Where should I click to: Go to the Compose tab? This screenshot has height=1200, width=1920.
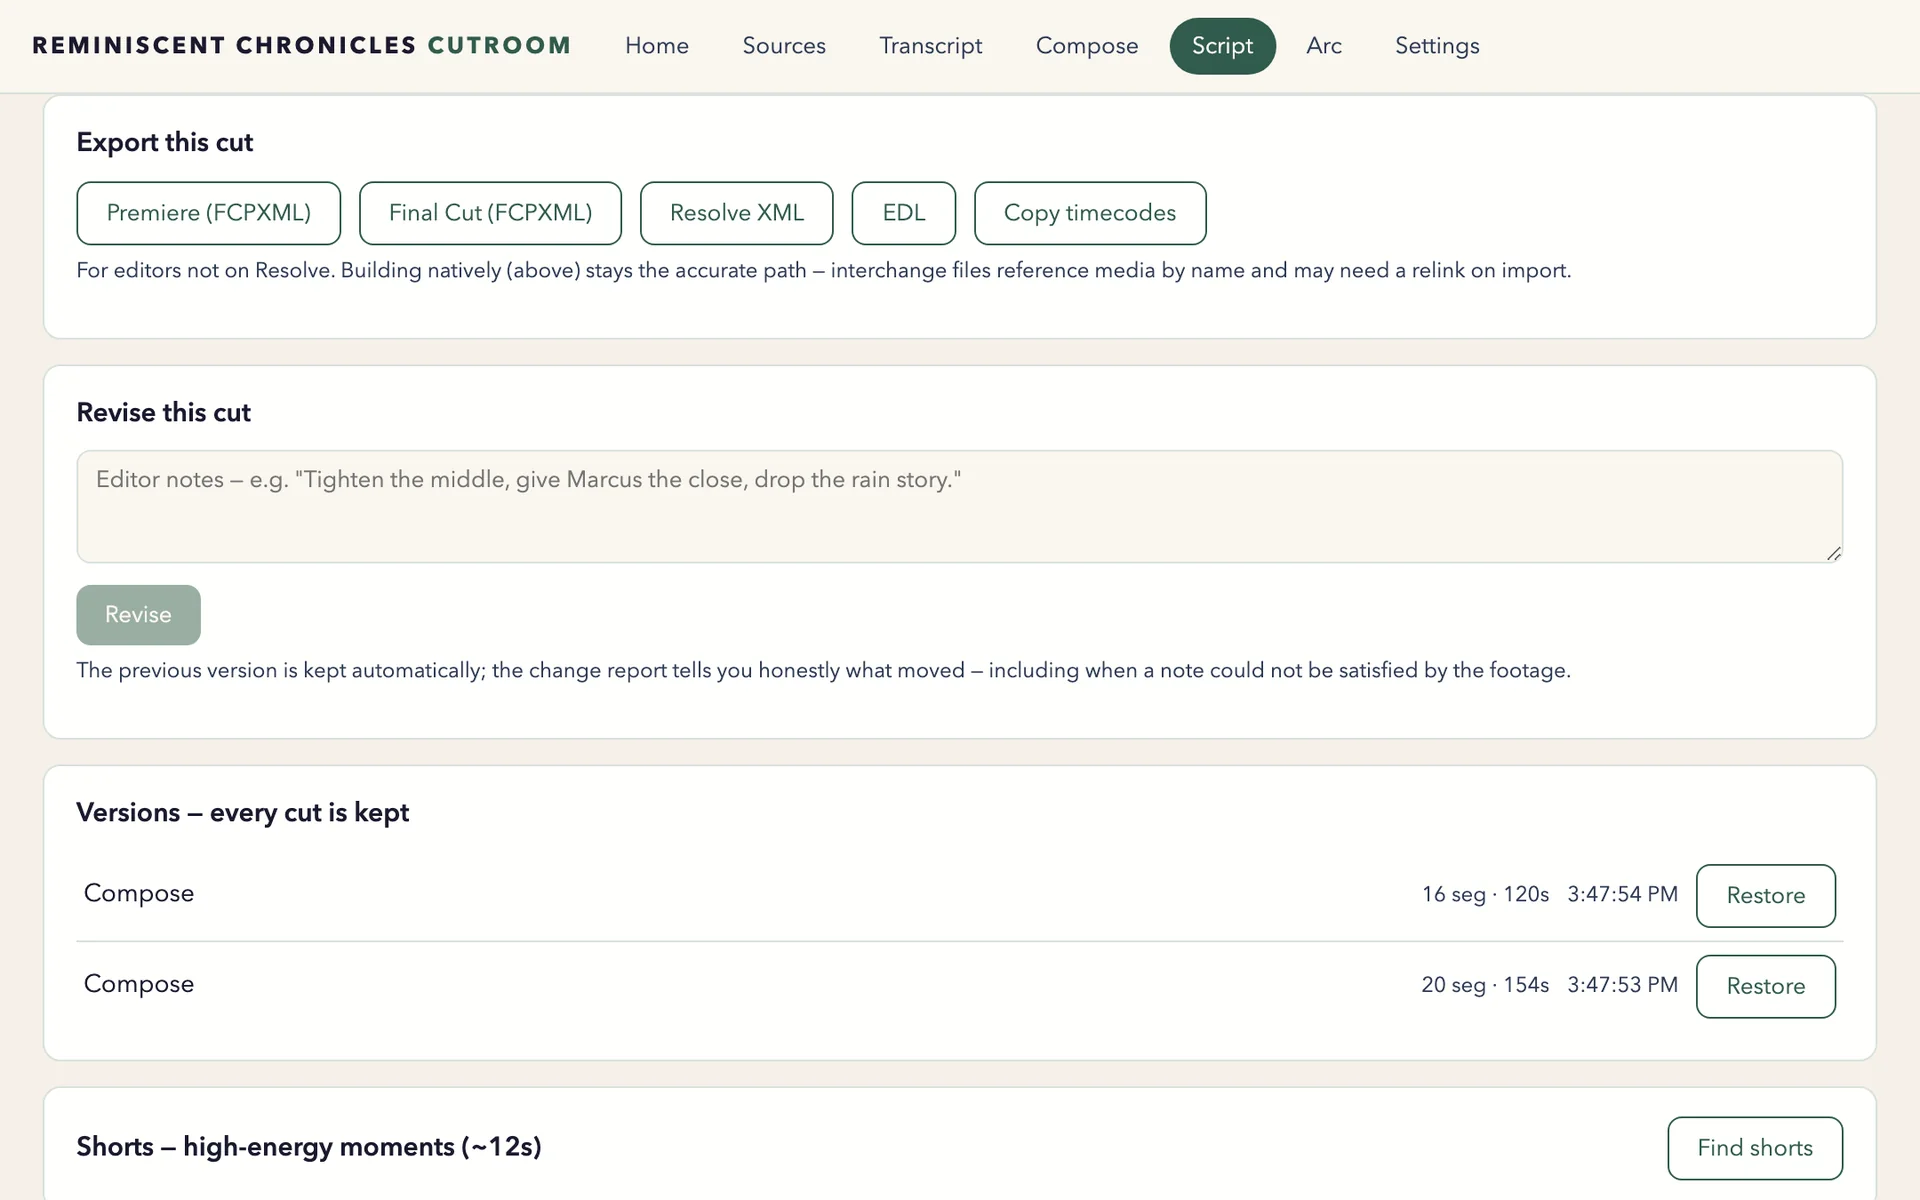(1086, 46)
